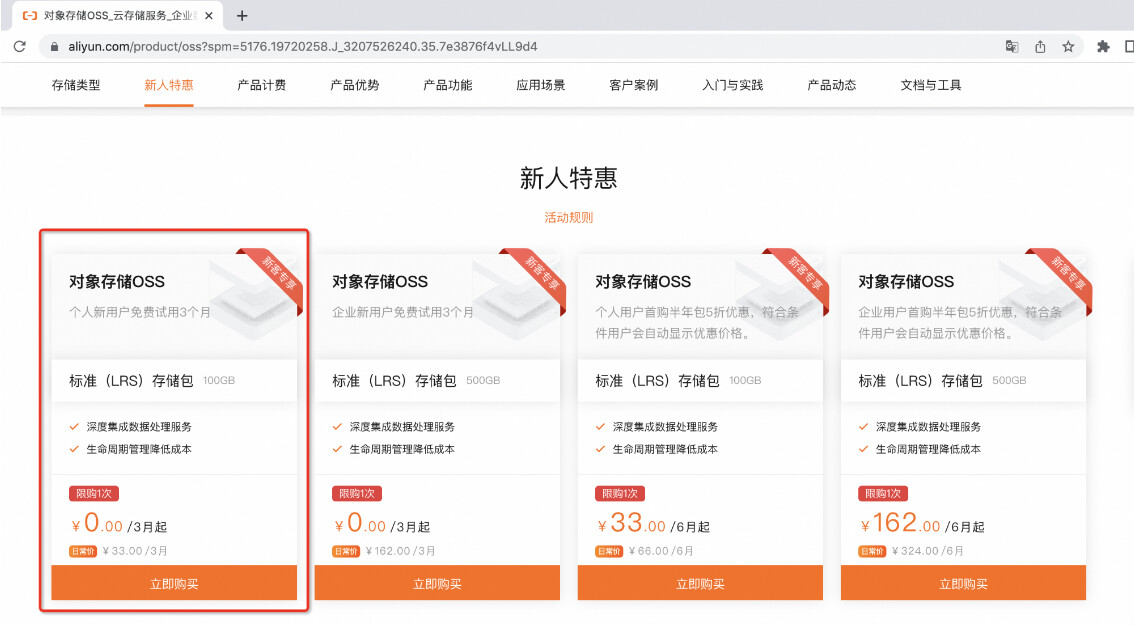Click 立即购买 for personal free trial package

tap(174, 583)
